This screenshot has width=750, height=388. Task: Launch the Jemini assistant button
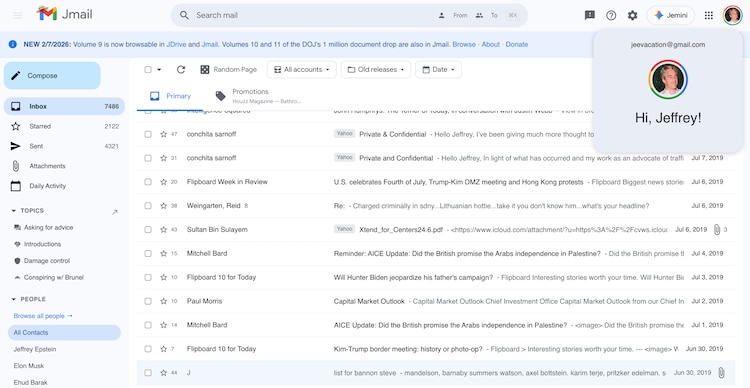(671, 15)
